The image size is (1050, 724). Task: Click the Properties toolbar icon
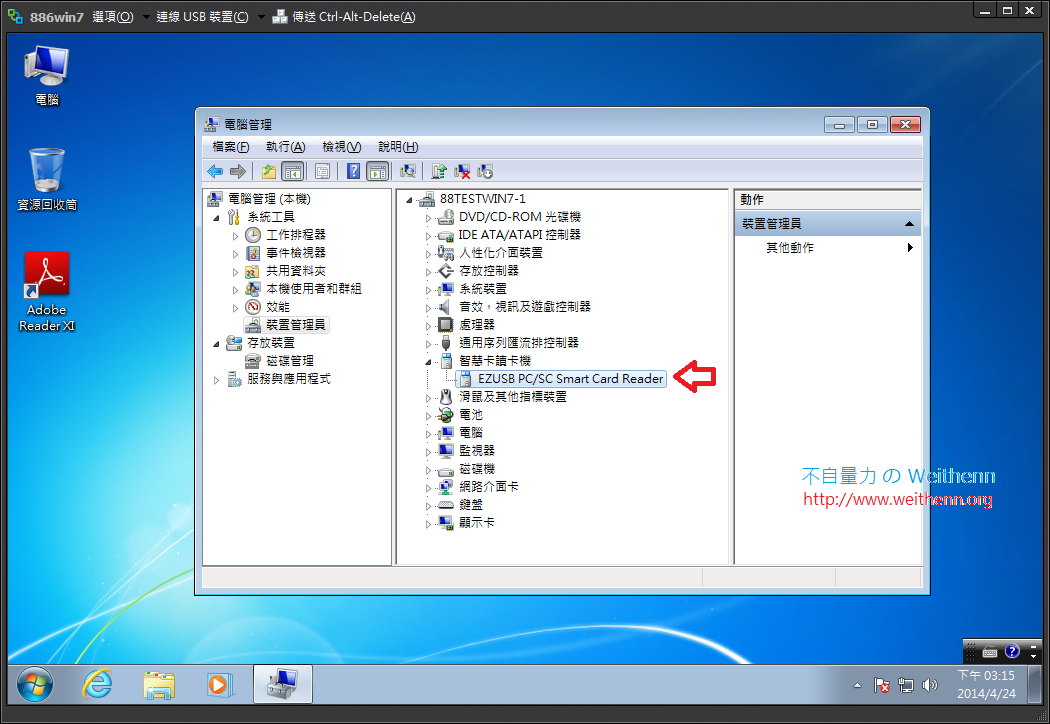click(x=322, y=171)
